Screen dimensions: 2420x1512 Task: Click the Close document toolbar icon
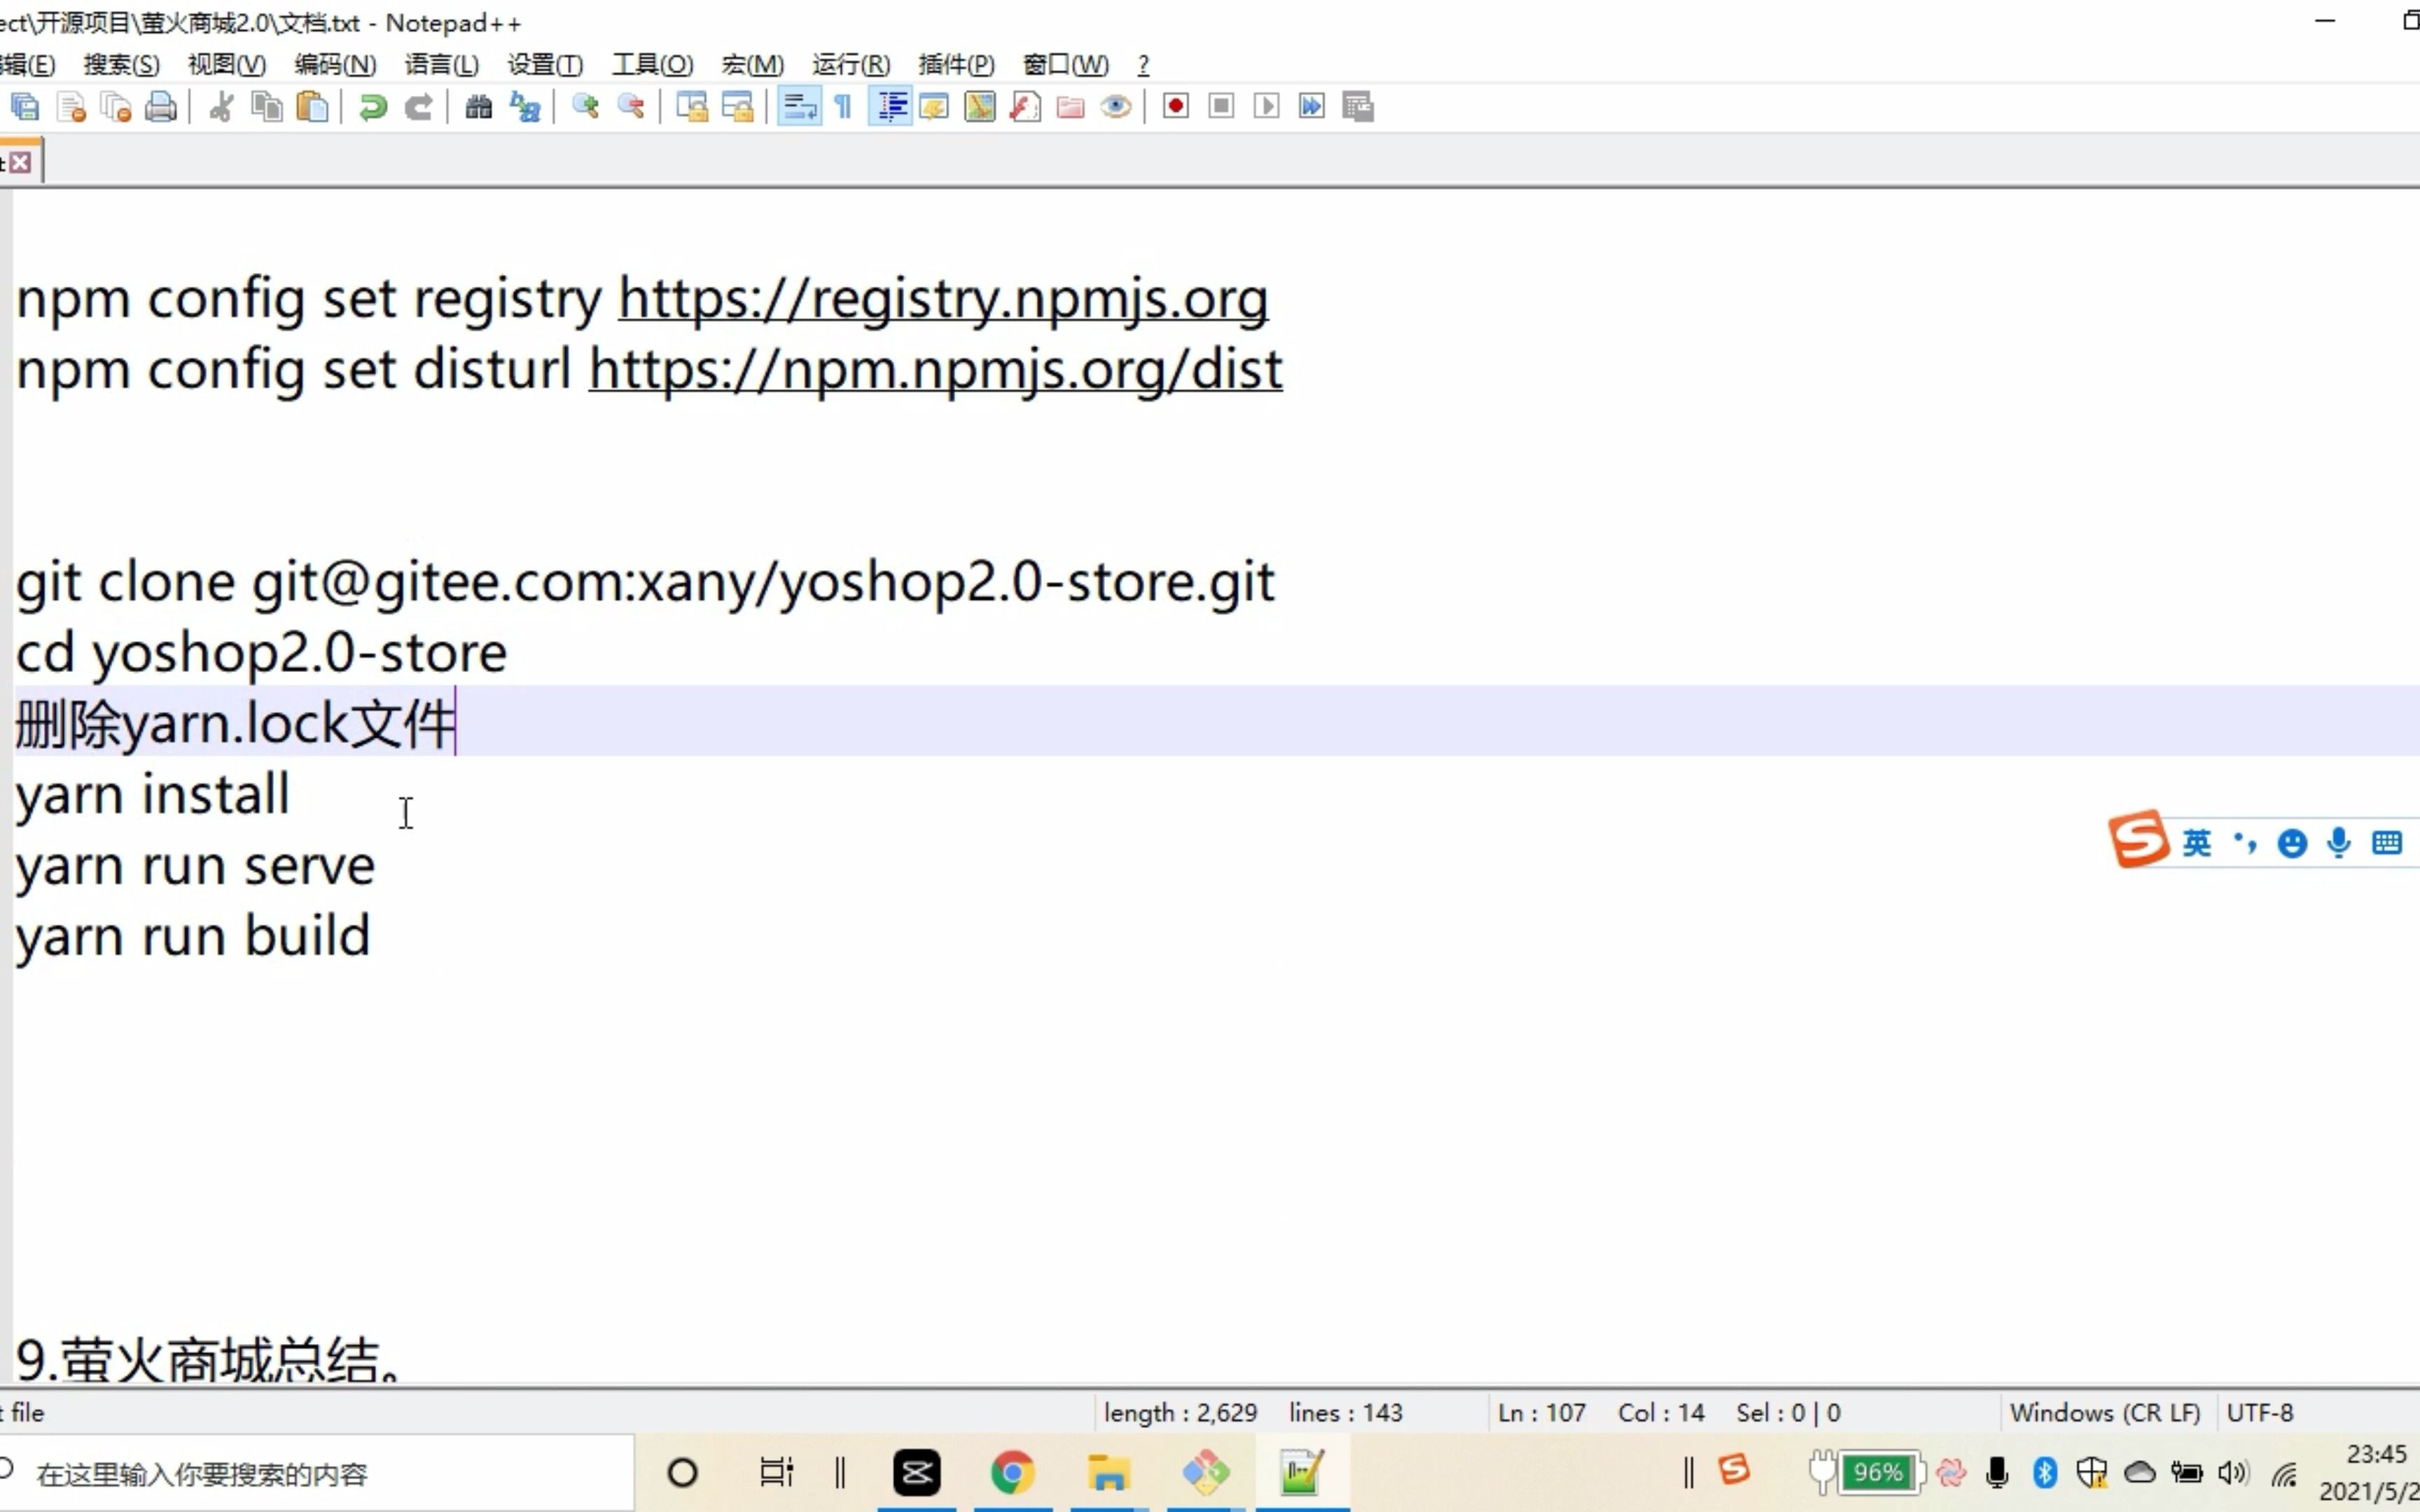(71, 106)
